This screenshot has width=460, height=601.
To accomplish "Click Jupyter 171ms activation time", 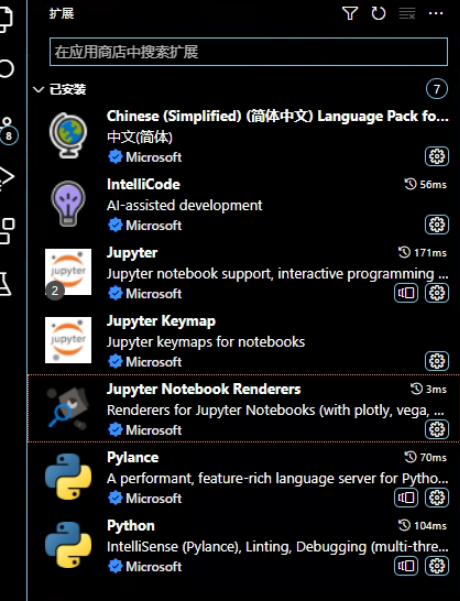I will (422, 253).
